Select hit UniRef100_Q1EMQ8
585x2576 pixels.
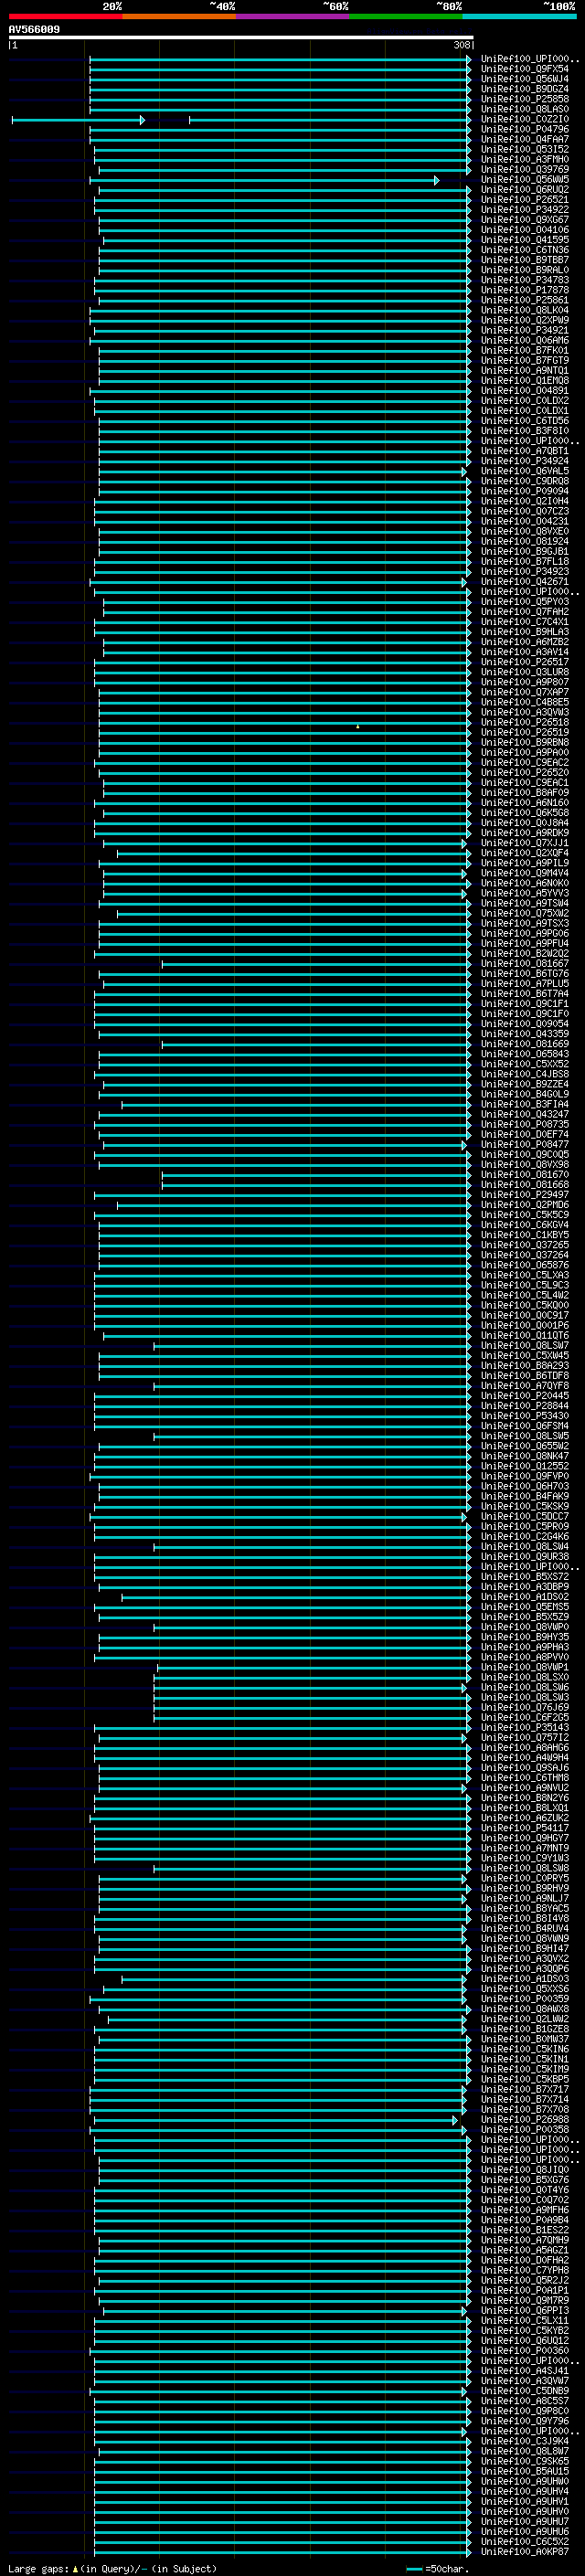pyautogui.click(x=525, y=381)
